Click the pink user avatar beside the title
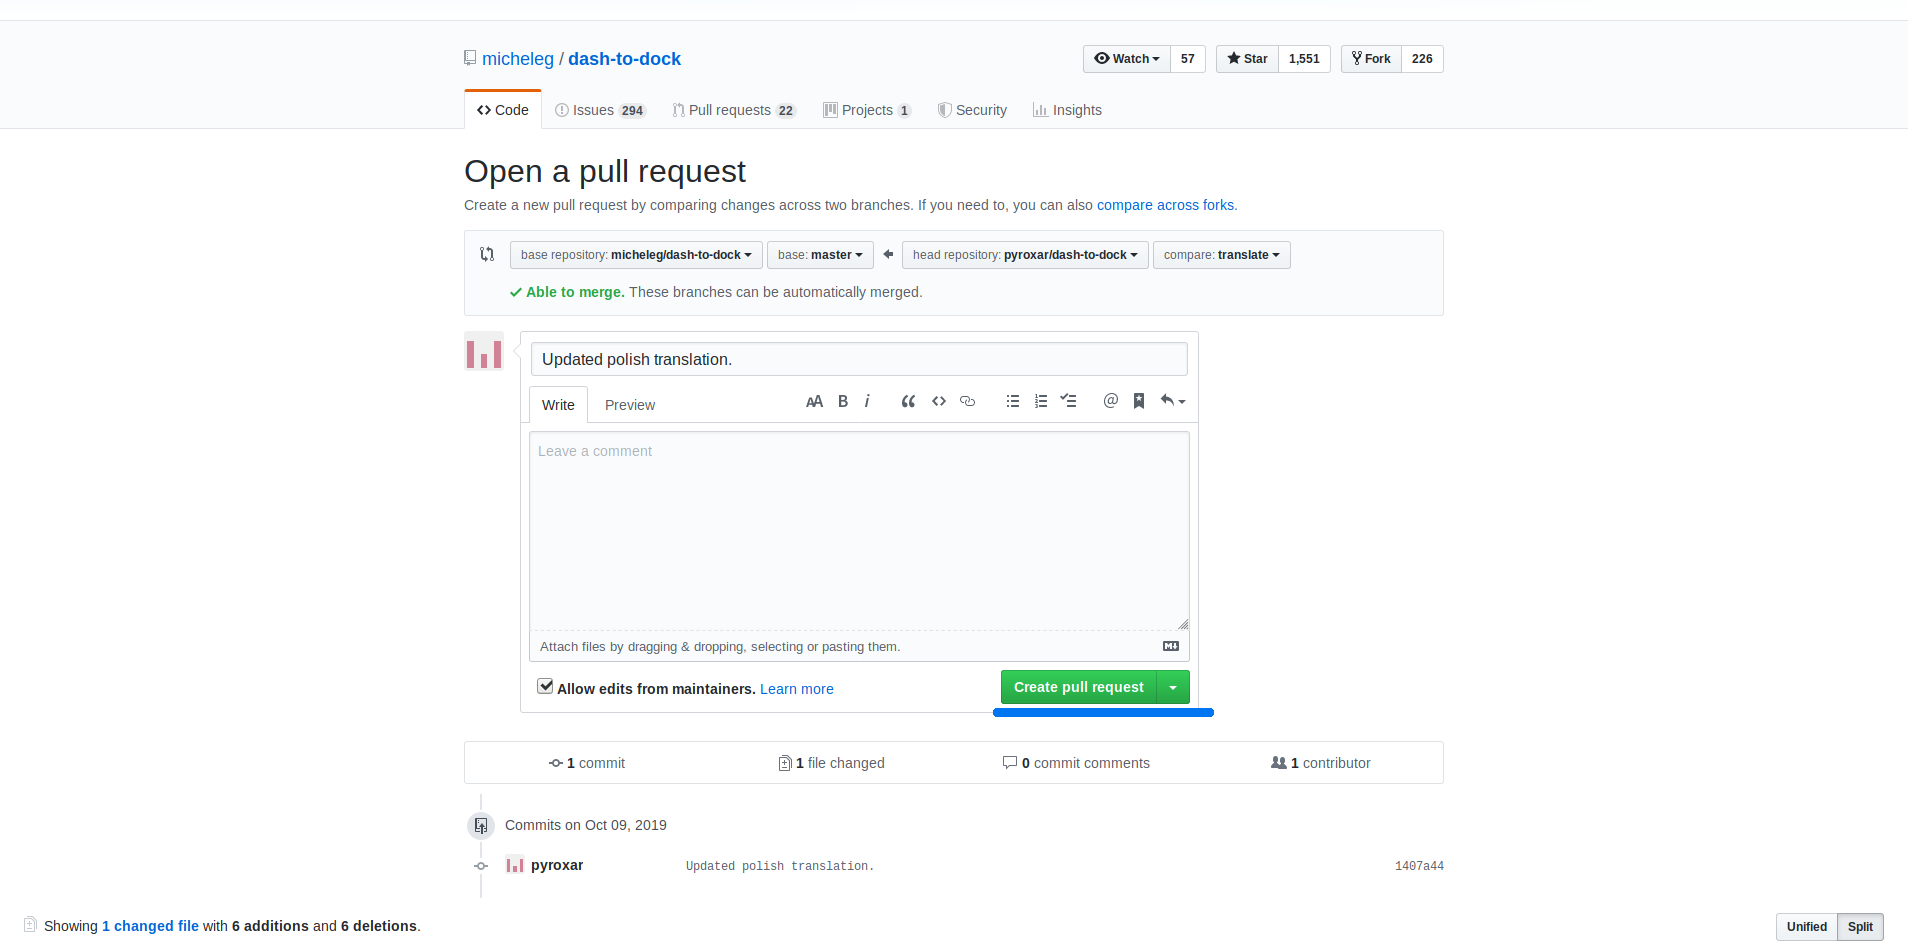The height and width of the screenshot is (941, 1908). point(484,351)
